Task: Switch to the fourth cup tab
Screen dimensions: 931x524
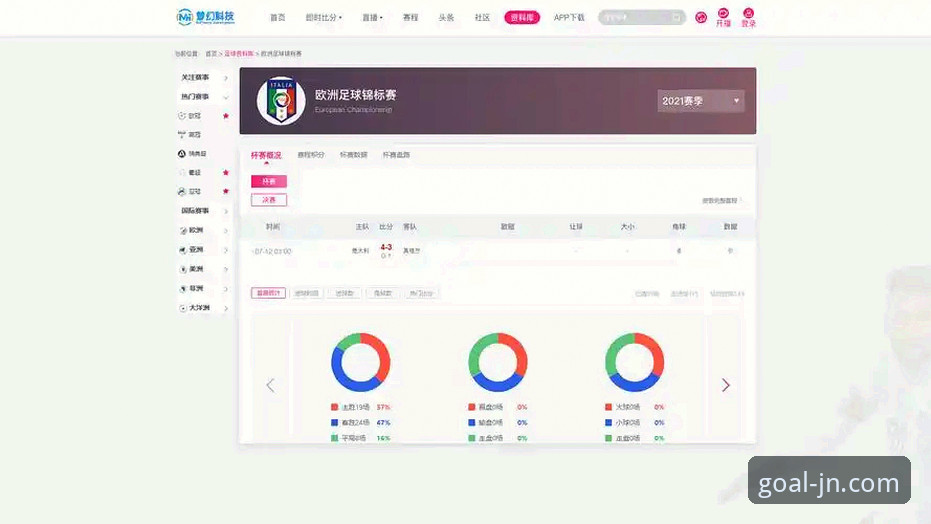Action: click(x=396, y=155)
